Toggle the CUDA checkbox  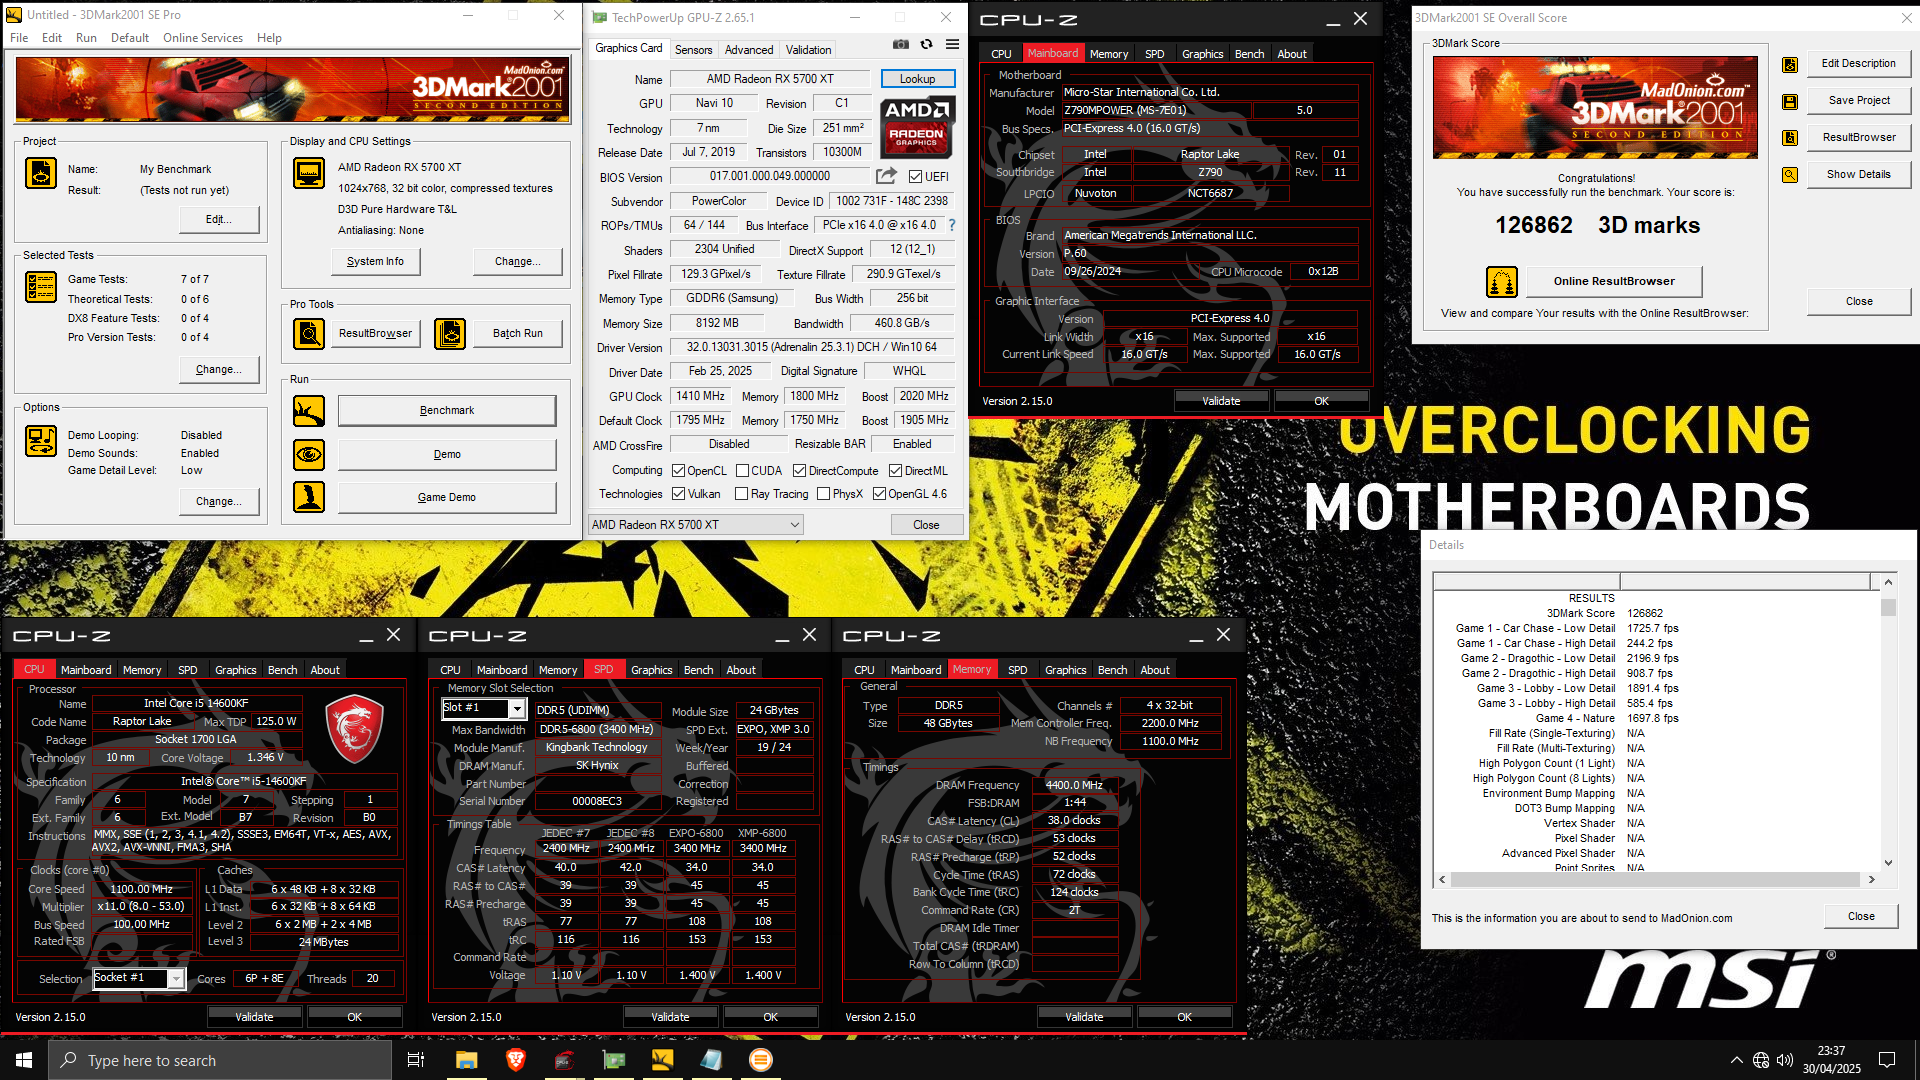(743, 471)
